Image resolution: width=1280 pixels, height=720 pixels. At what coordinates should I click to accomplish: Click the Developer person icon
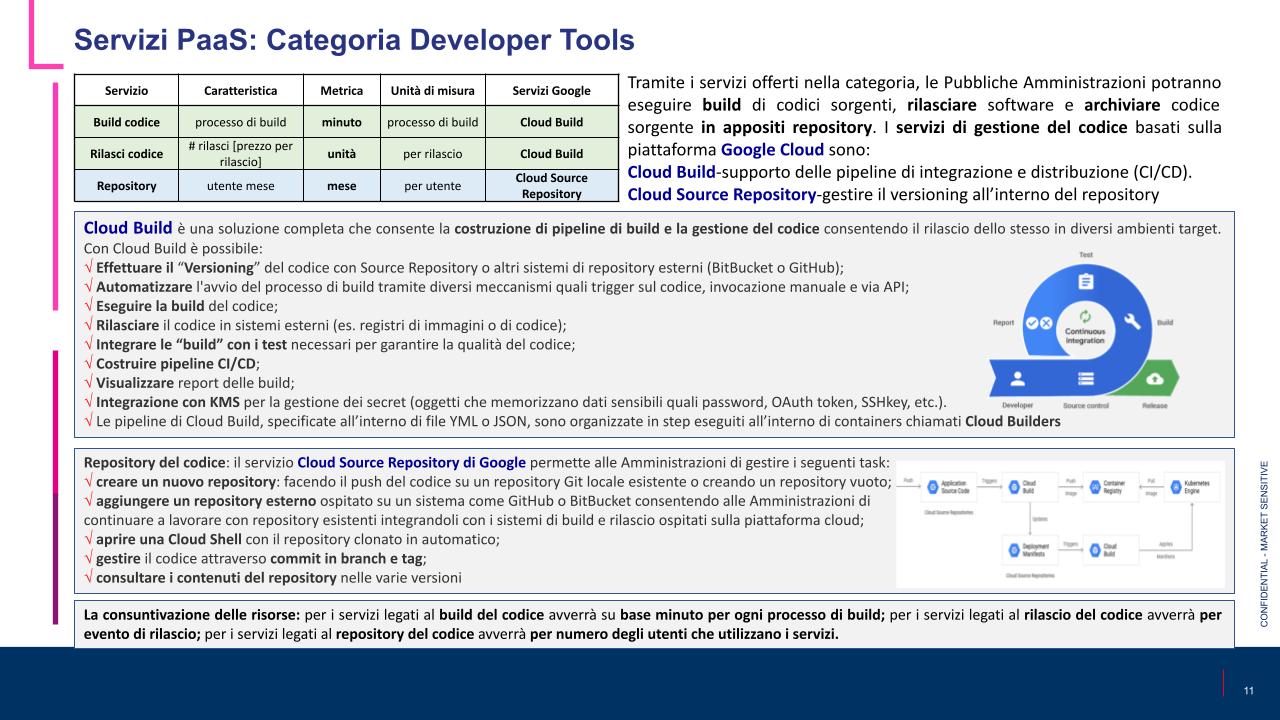(1018, 378)
